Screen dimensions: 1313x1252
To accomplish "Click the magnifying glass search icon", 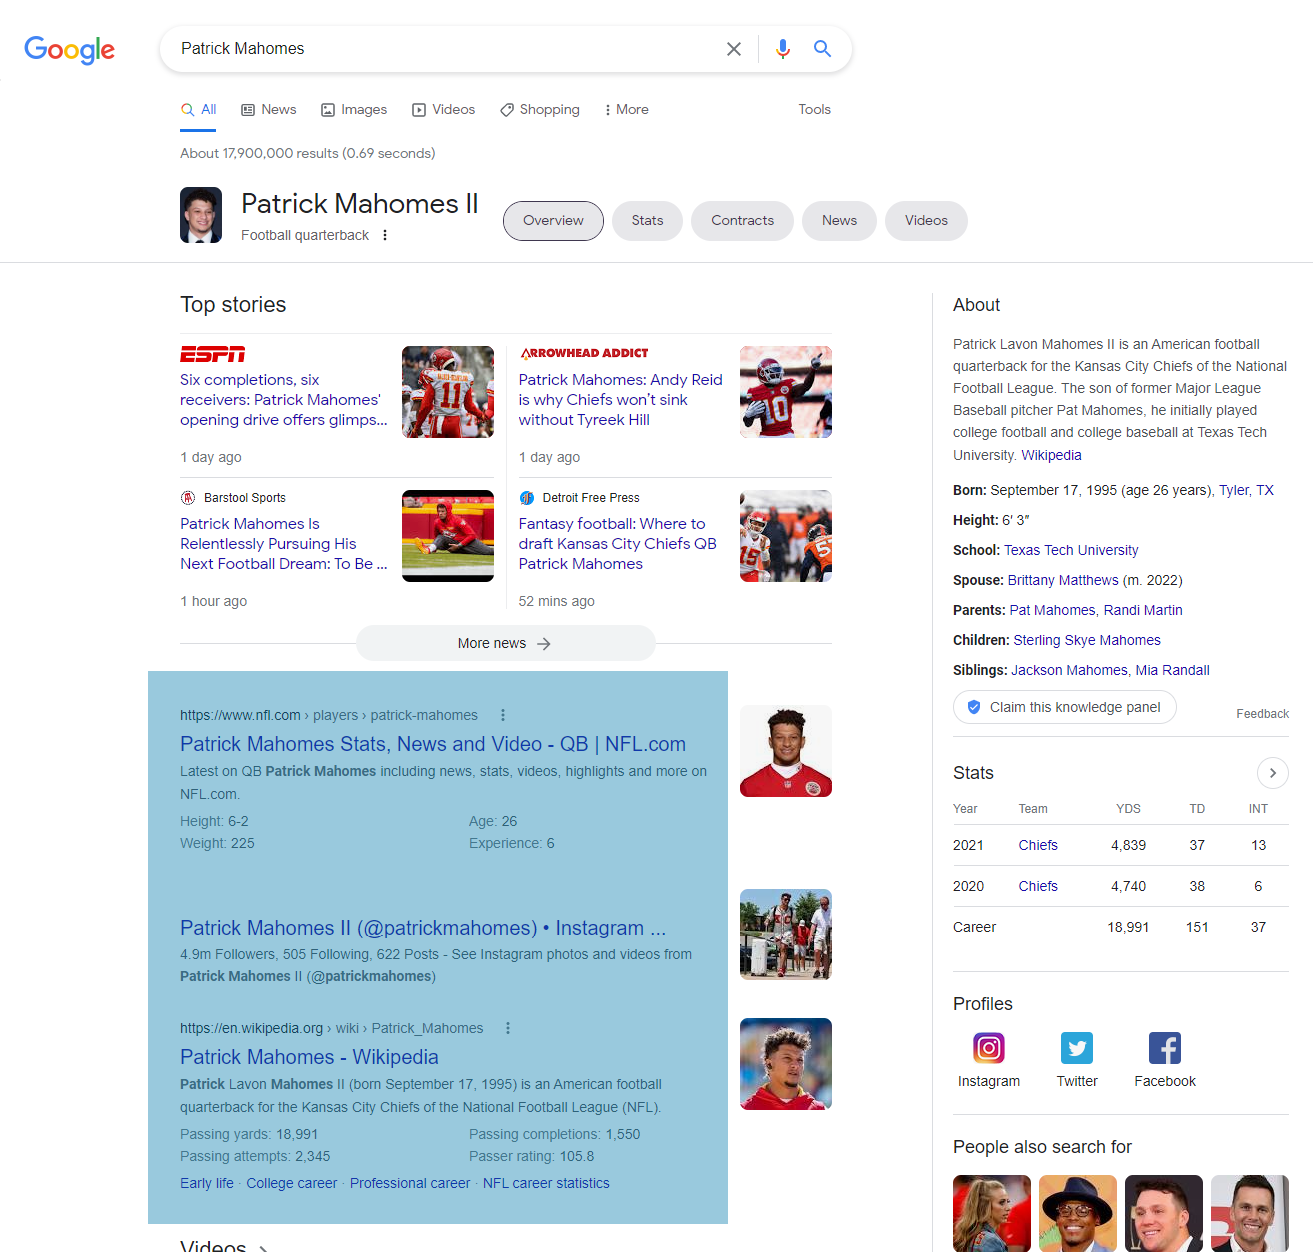I will 822,48.
